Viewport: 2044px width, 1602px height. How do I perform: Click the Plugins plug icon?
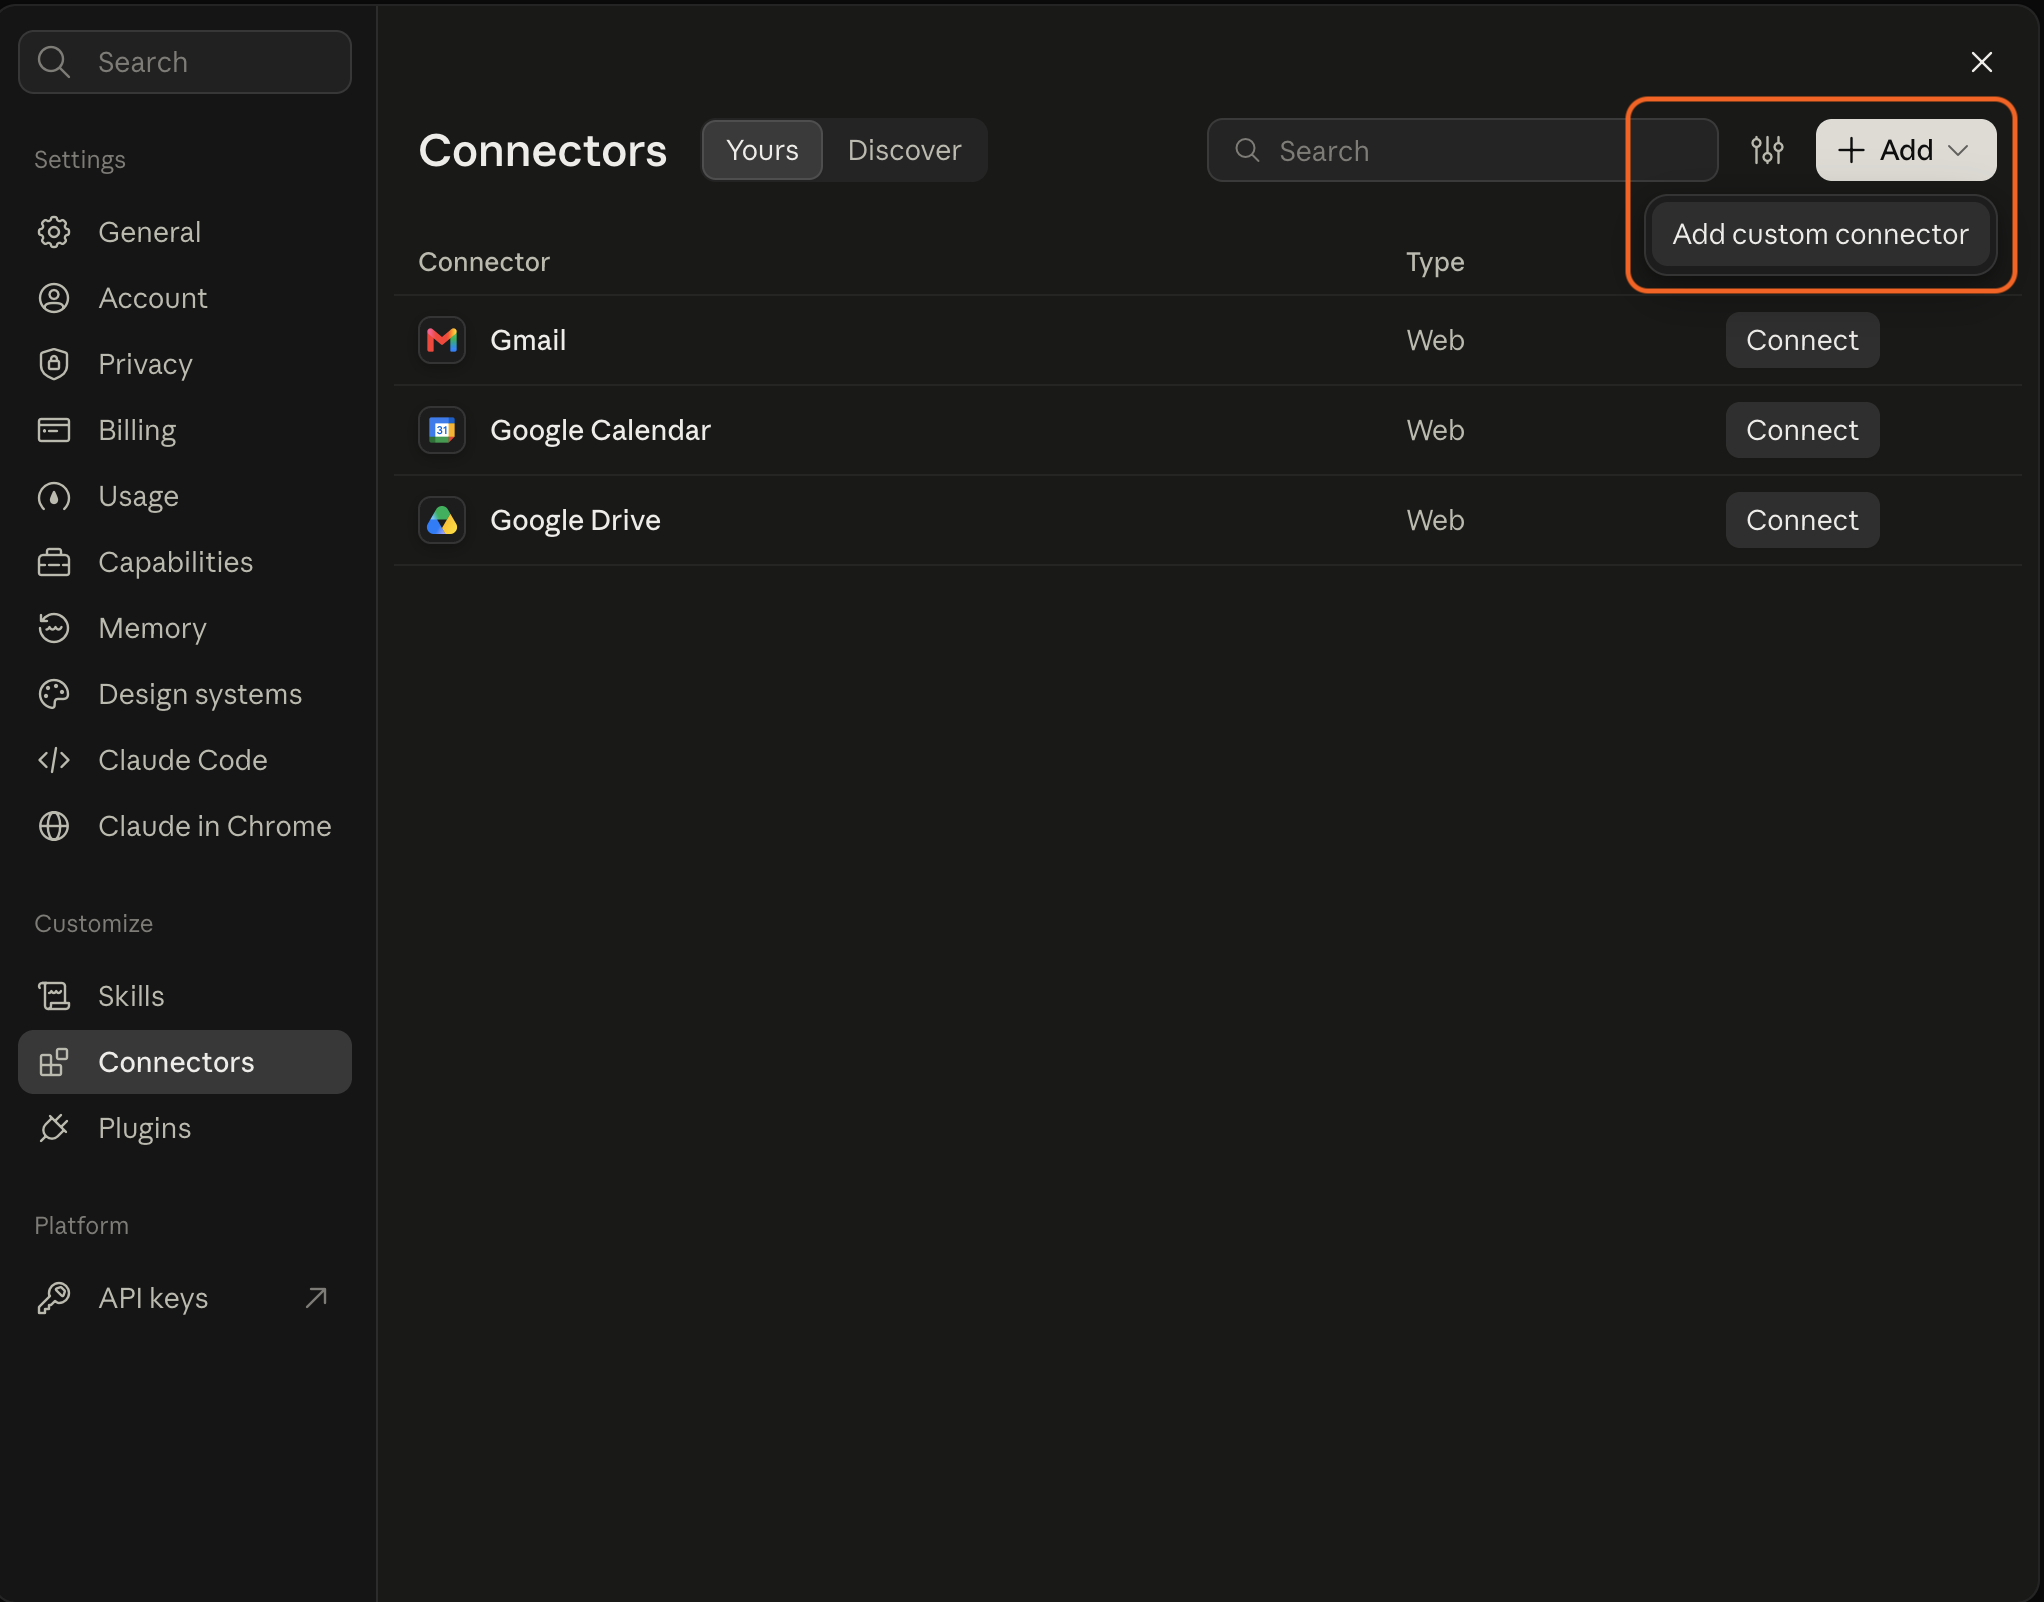pos(54,1128)
